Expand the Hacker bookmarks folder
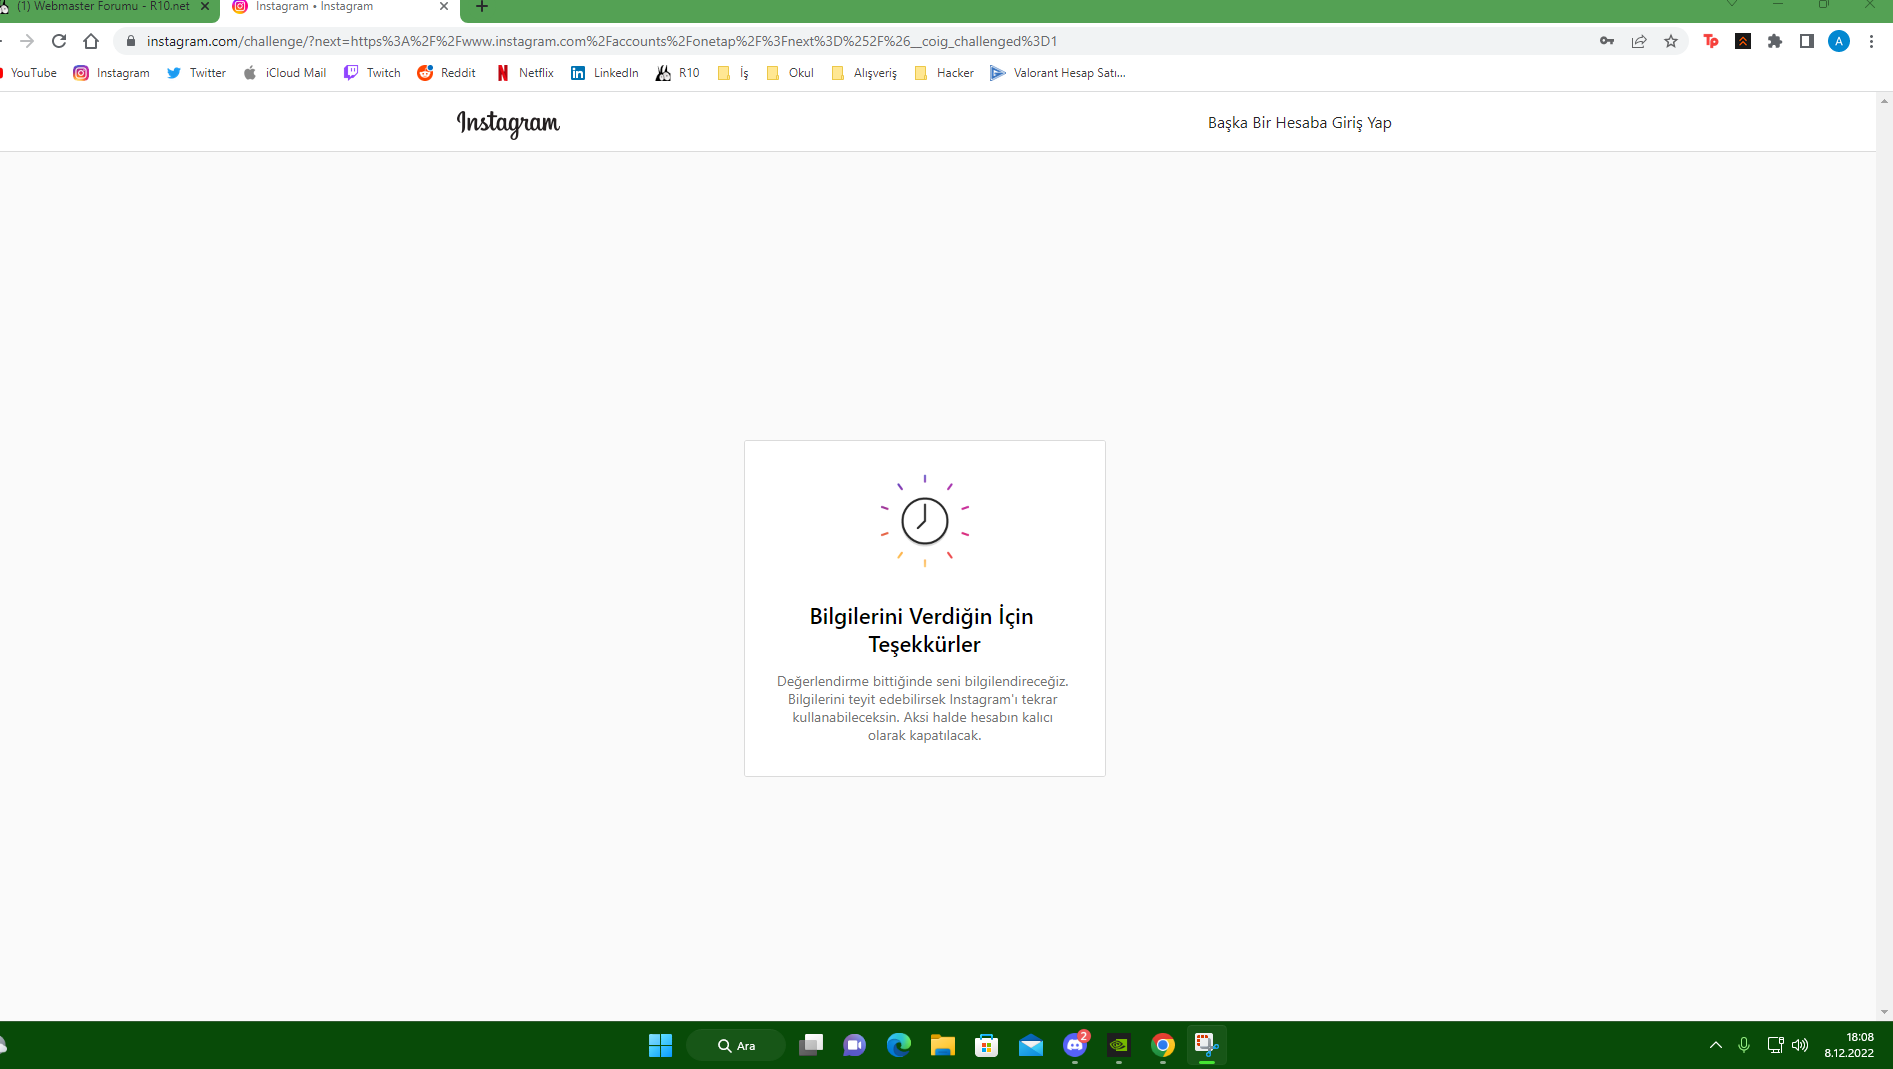 click(944, 73)
